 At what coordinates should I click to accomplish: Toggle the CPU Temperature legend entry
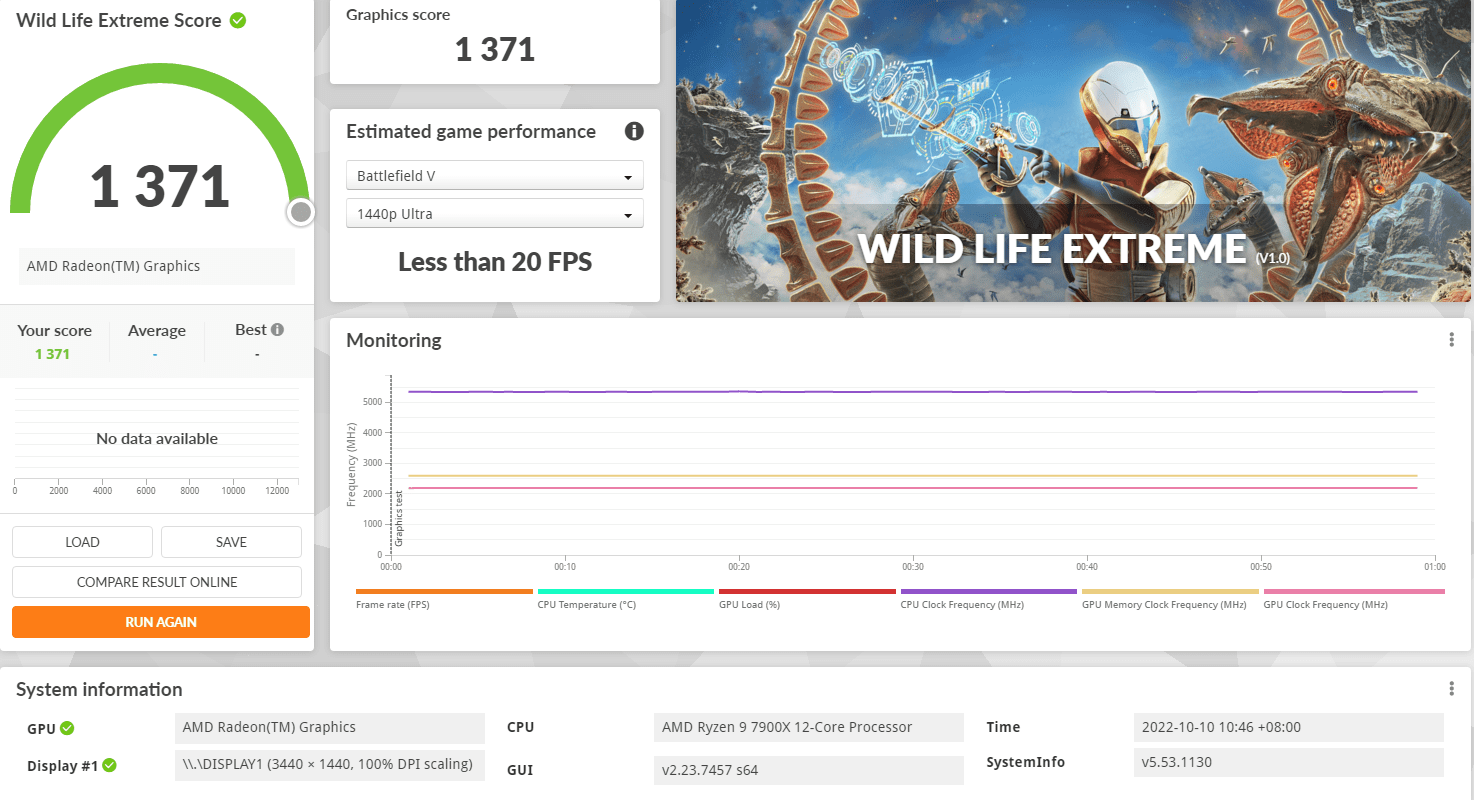[626, 599]
